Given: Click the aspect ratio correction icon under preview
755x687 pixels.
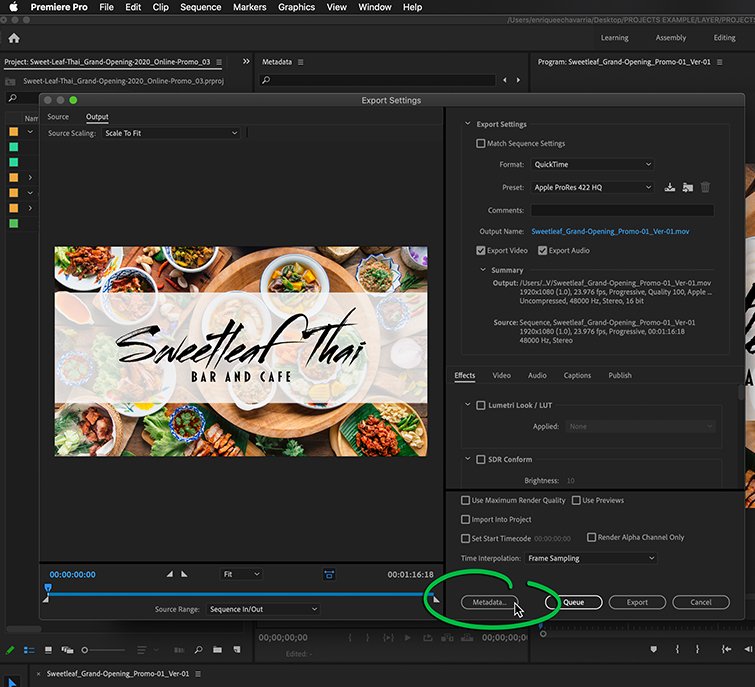Looking at the screenshot, I should [x=329, y=574].
